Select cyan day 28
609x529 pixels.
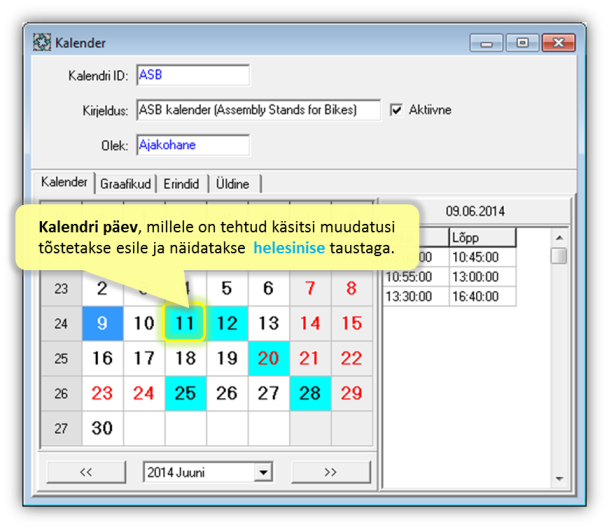(x=310, y=393)
